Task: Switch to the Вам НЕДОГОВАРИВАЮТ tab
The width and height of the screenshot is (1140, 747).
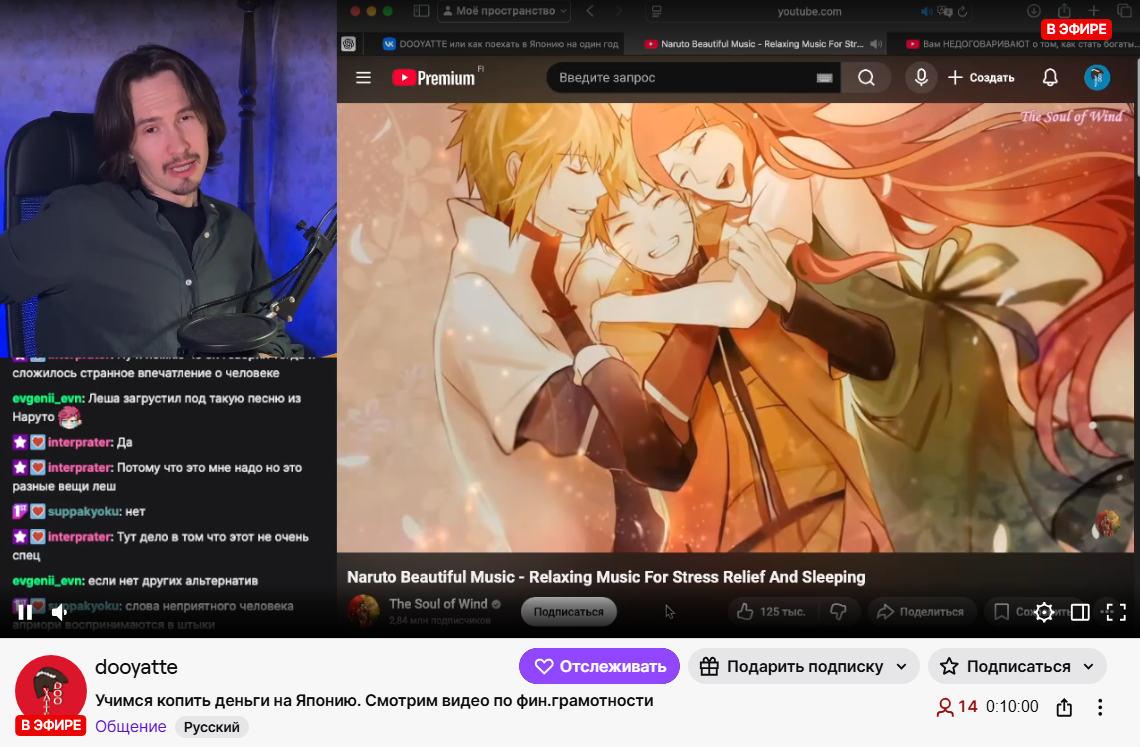Action: pyautogui.click(x=1021, y=44)
